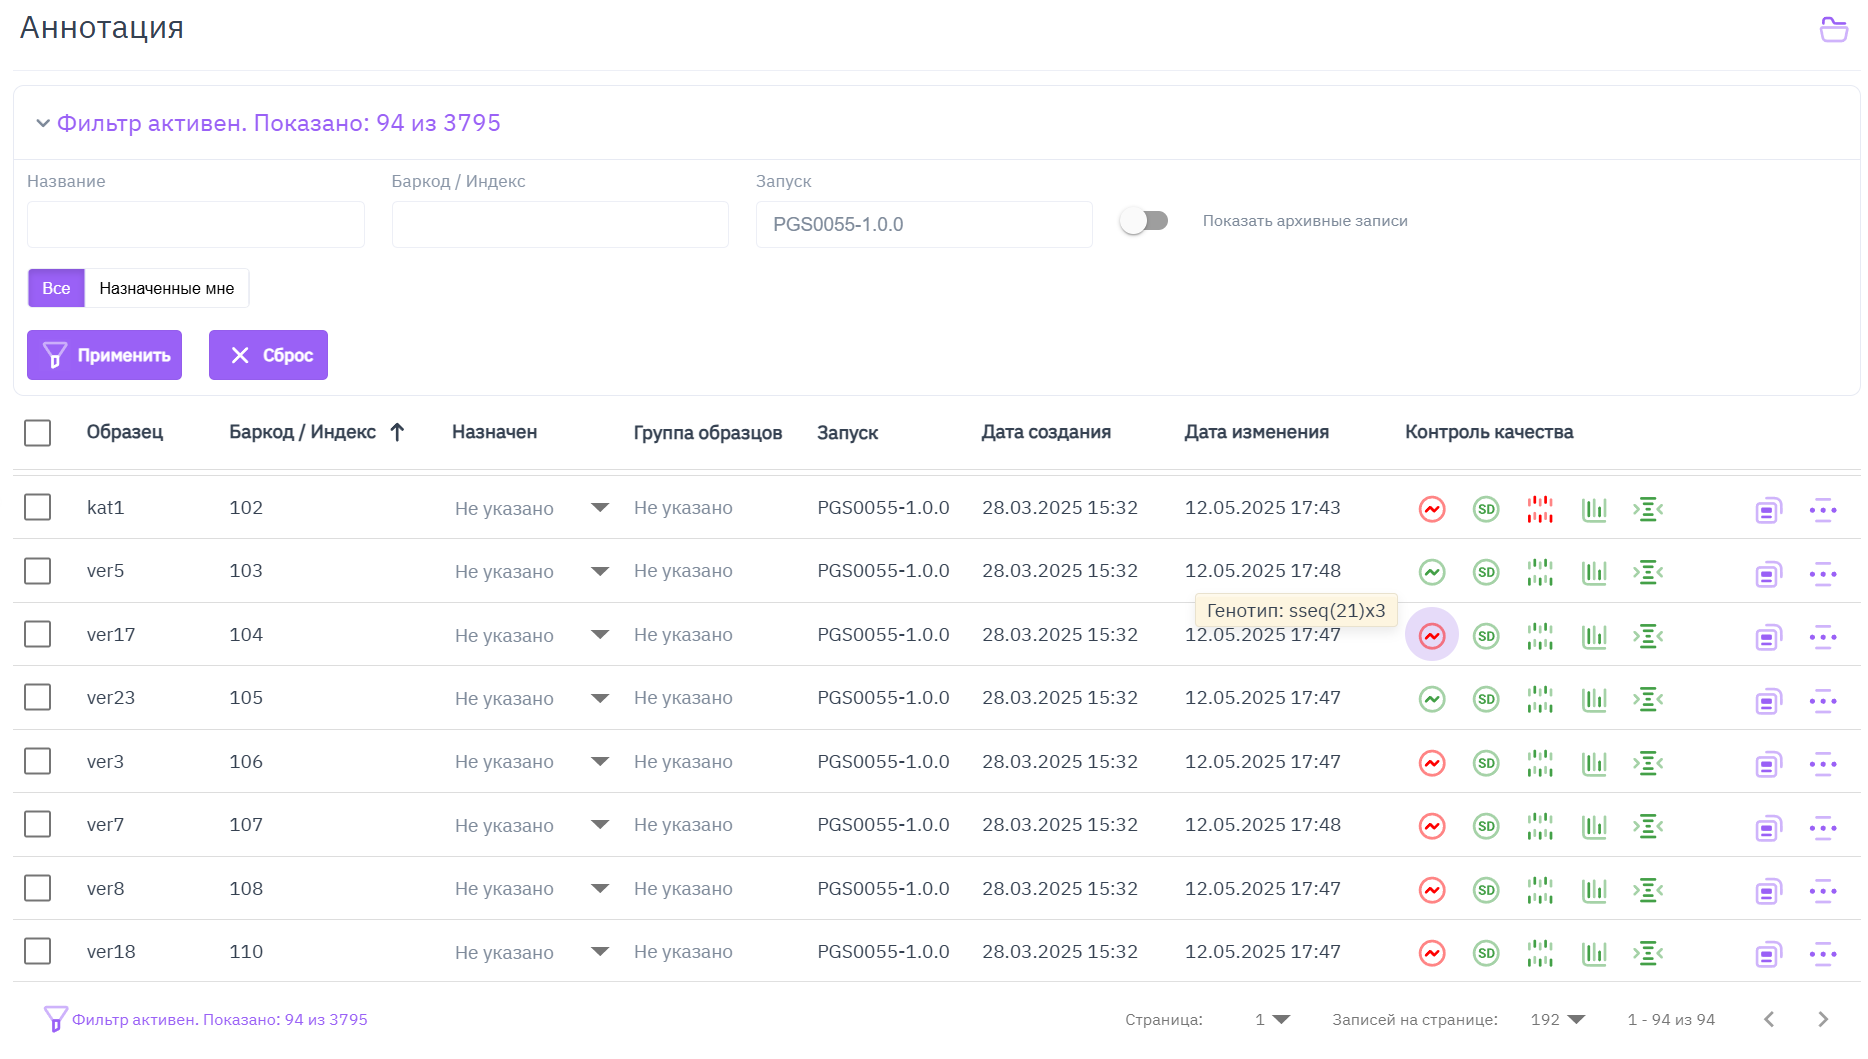The image size is (1868, 1059).
Task: Check the select-all checkbox in the table header
Action: tap(38, 433)
